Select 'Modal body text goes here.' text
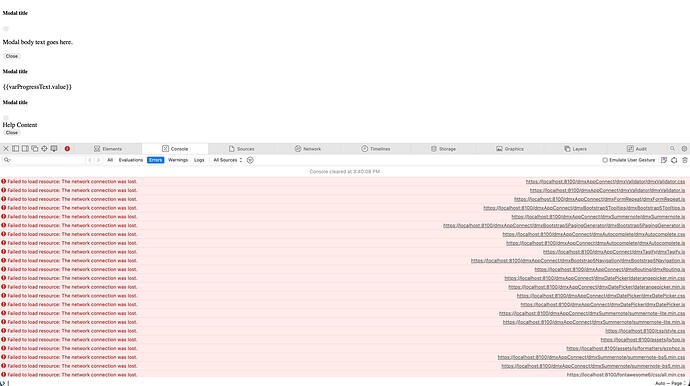Viewport: 690px width, 386px height. coord(38,42)
